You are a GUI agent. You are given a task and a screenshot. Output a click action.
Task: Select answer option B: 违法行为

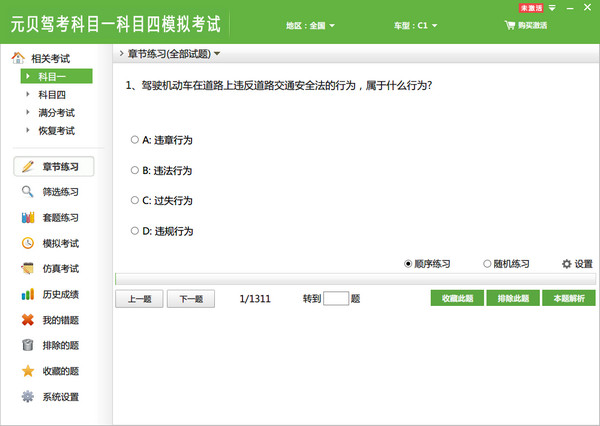(x=135, y=170)
